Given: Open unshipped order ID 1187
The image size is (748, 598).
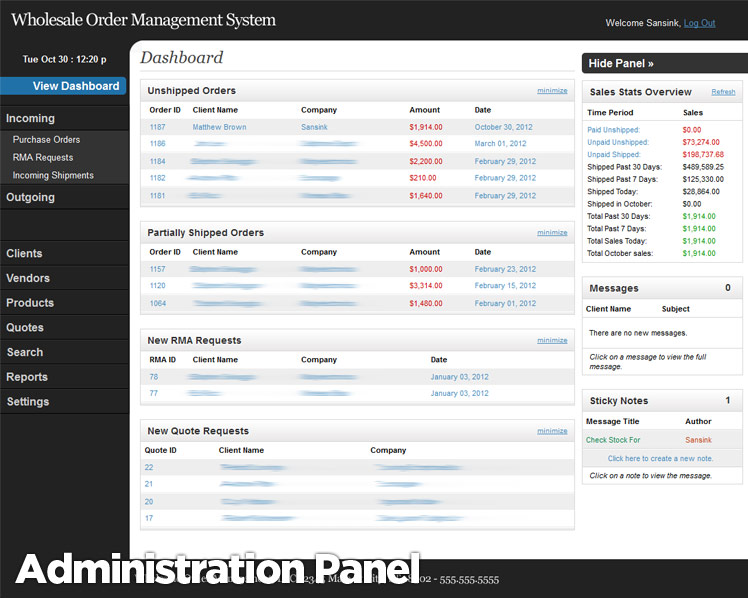Looking at the screenshot, I should [157, 127].
